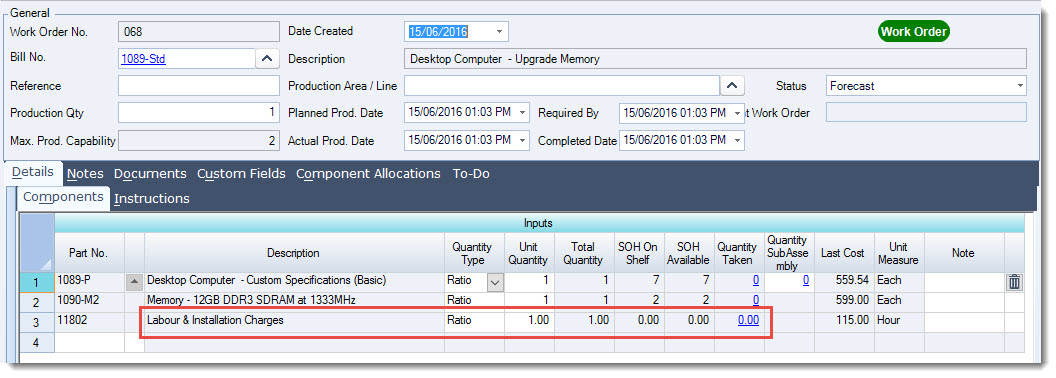The width and height of the screenshot is (1056, 378).
Task: Click the SOH Available column header
Action: 688,253
